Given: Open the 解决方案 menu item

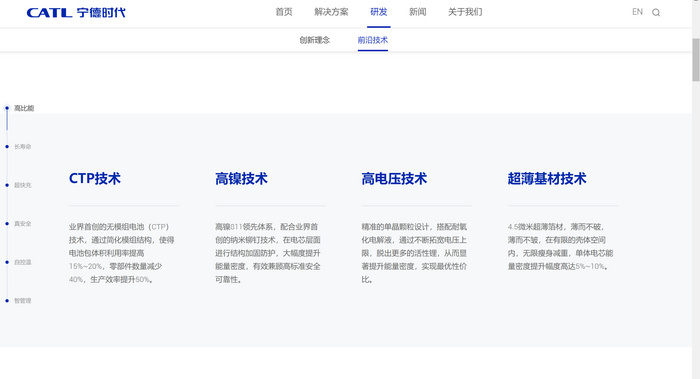Looking at the screenshot, I should (x=331, y=12).
